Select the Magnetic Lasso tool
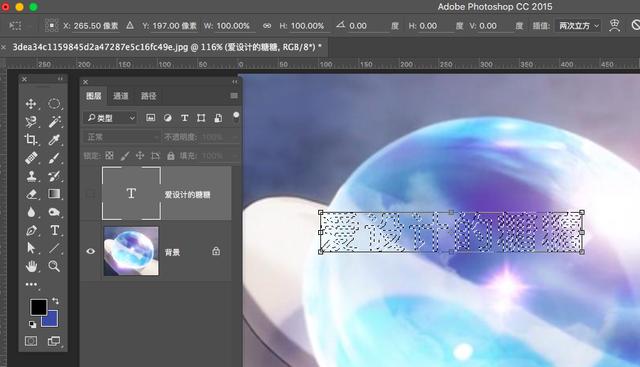 pyautogui.click(x=31, y=121)
